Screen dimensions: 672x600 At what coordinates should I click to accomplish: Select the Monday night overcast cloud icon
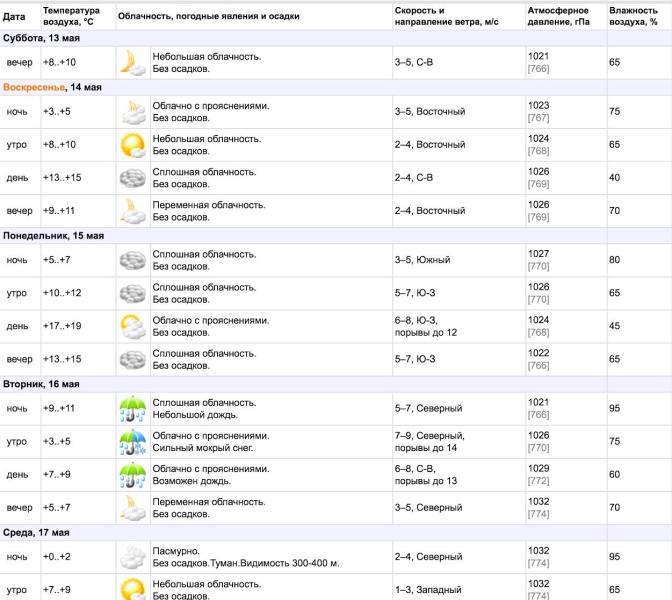pos(132,260)
